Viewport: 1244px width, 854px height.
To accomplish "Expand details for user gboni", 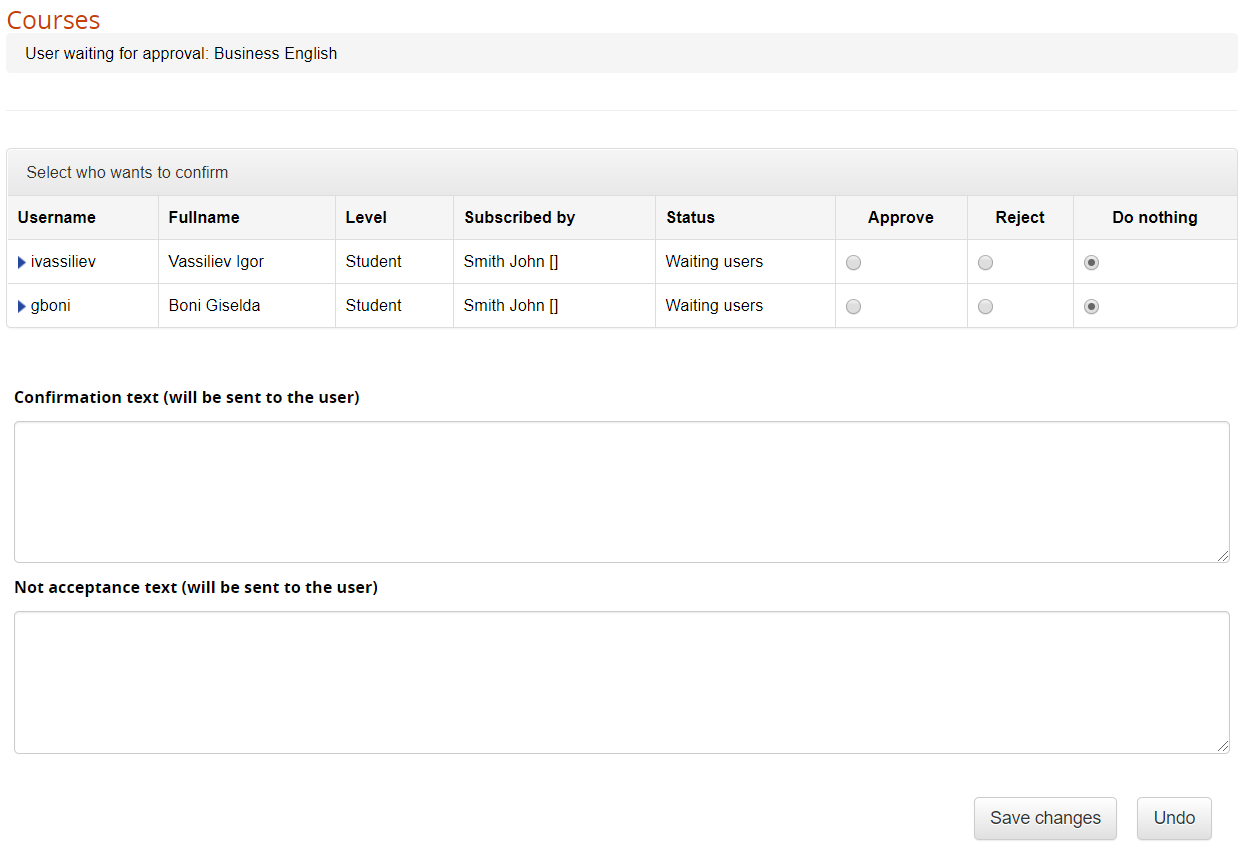I will [x=21, y=306].
